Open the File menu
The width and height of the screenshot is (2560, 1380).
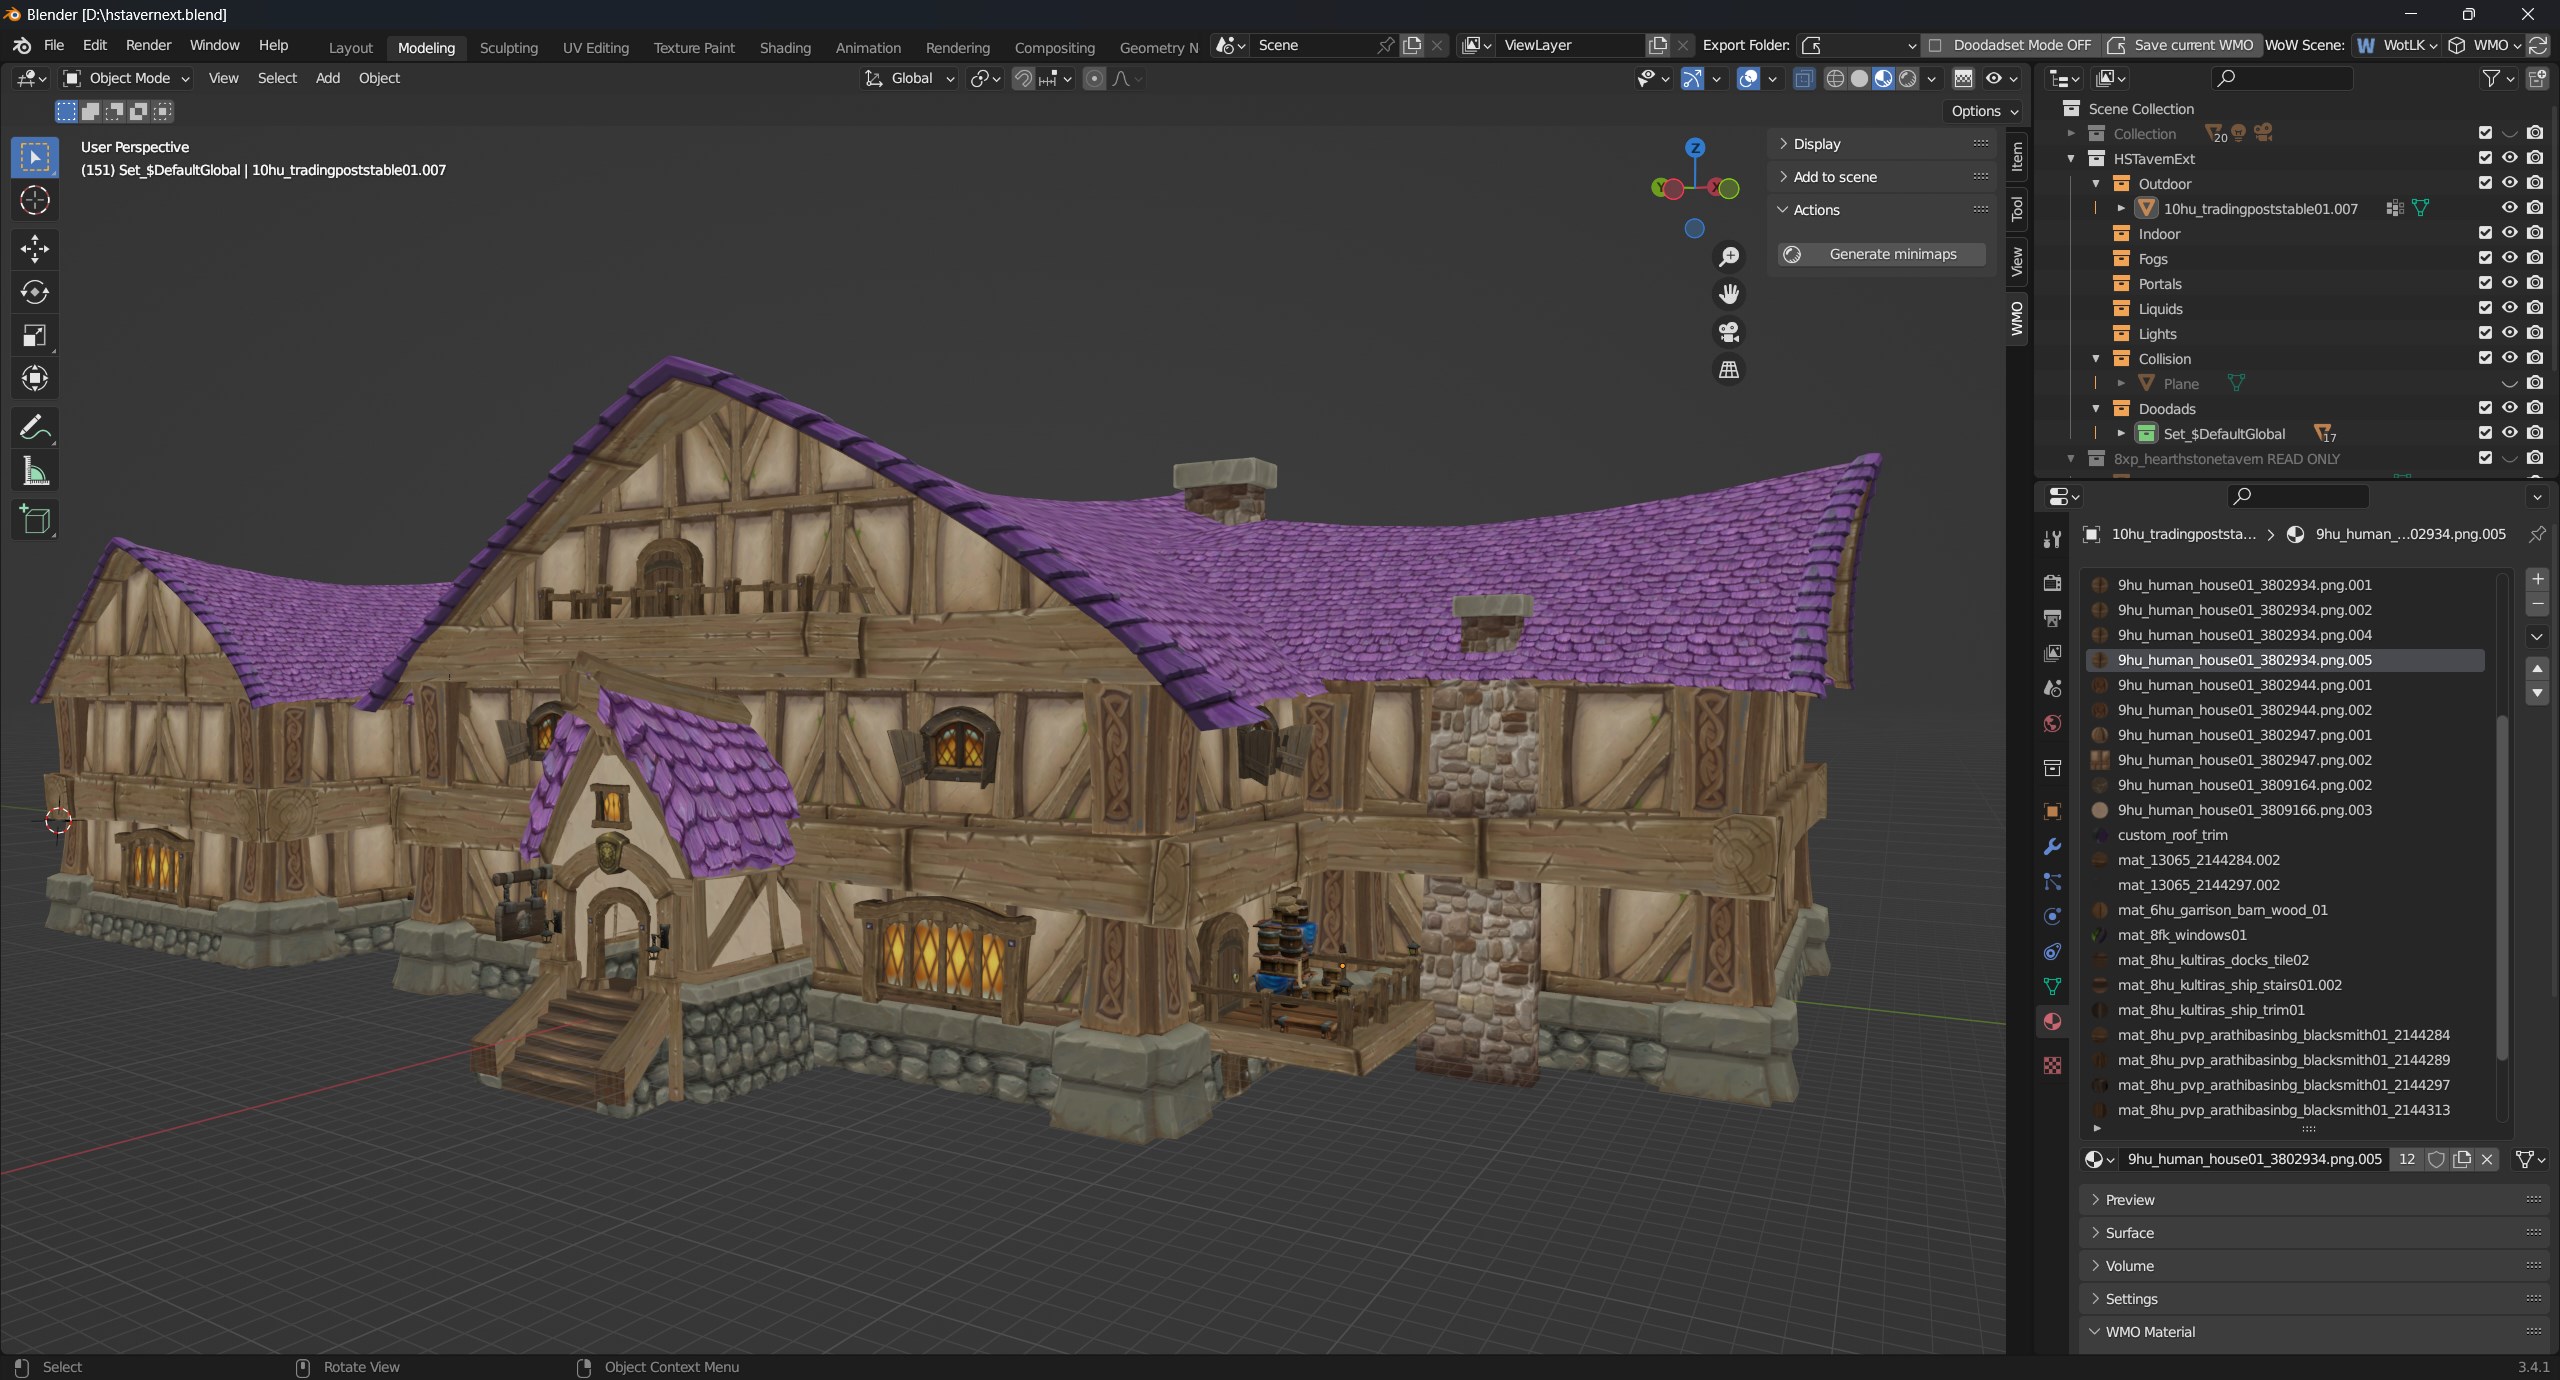pos(54,45)
